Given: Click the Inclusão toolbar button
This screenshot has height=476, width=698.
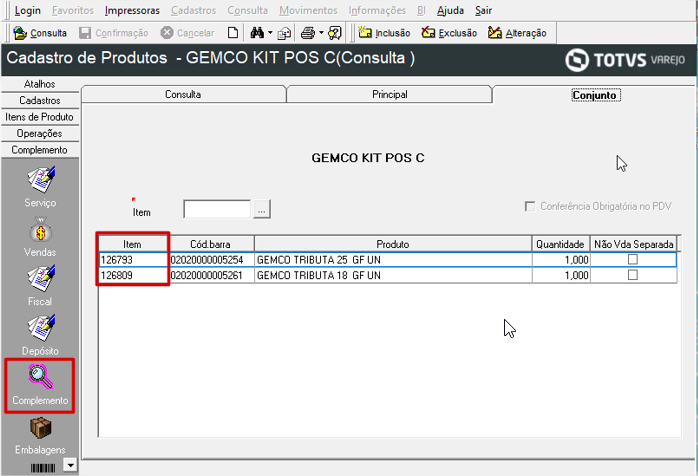Looking at the screenshot, I should click(384, 33).
